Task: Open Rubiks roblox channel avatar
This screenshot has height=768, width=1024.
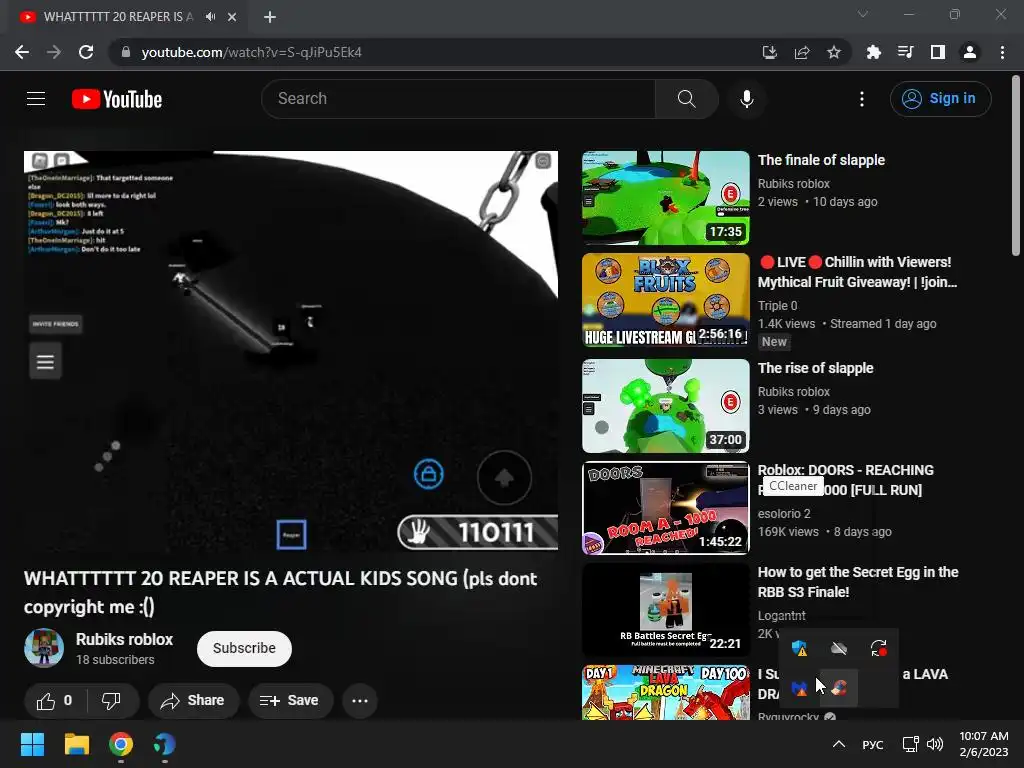Action: [x=44, y=648]
